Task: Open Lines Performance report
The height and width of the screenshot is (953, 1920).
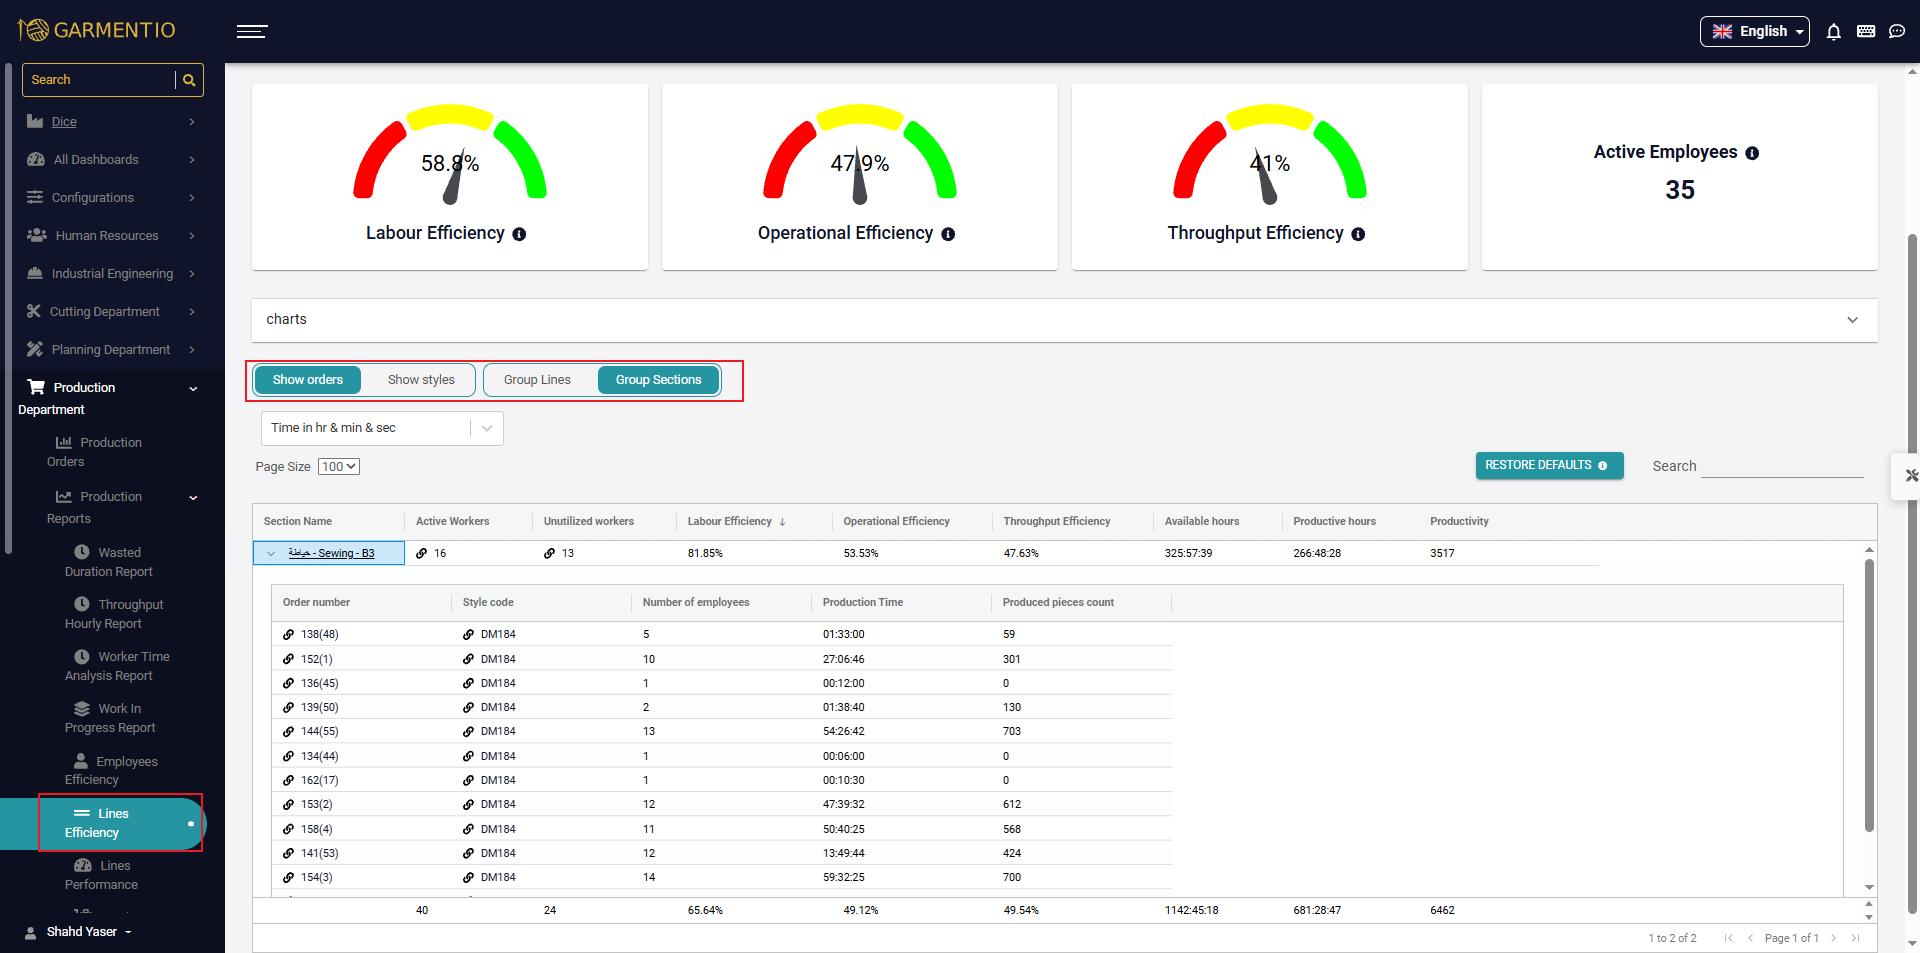Action: [102, 875]
